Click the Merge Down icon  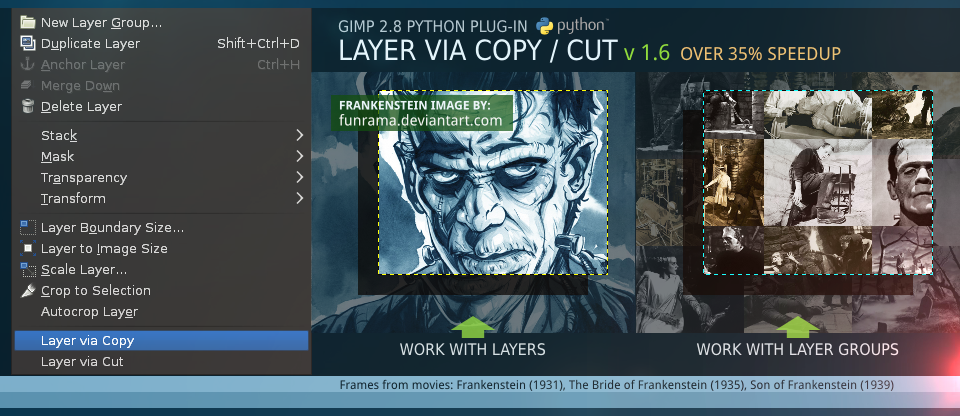pyautogui.click(x=28, y=85)
